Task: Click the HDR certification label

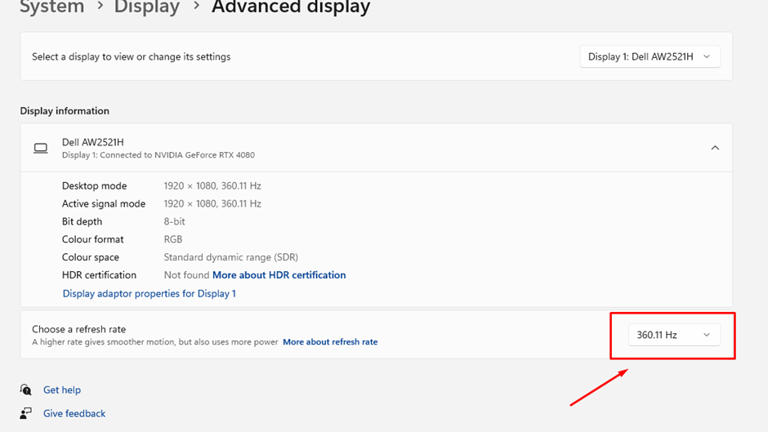Action: point(99,275)
